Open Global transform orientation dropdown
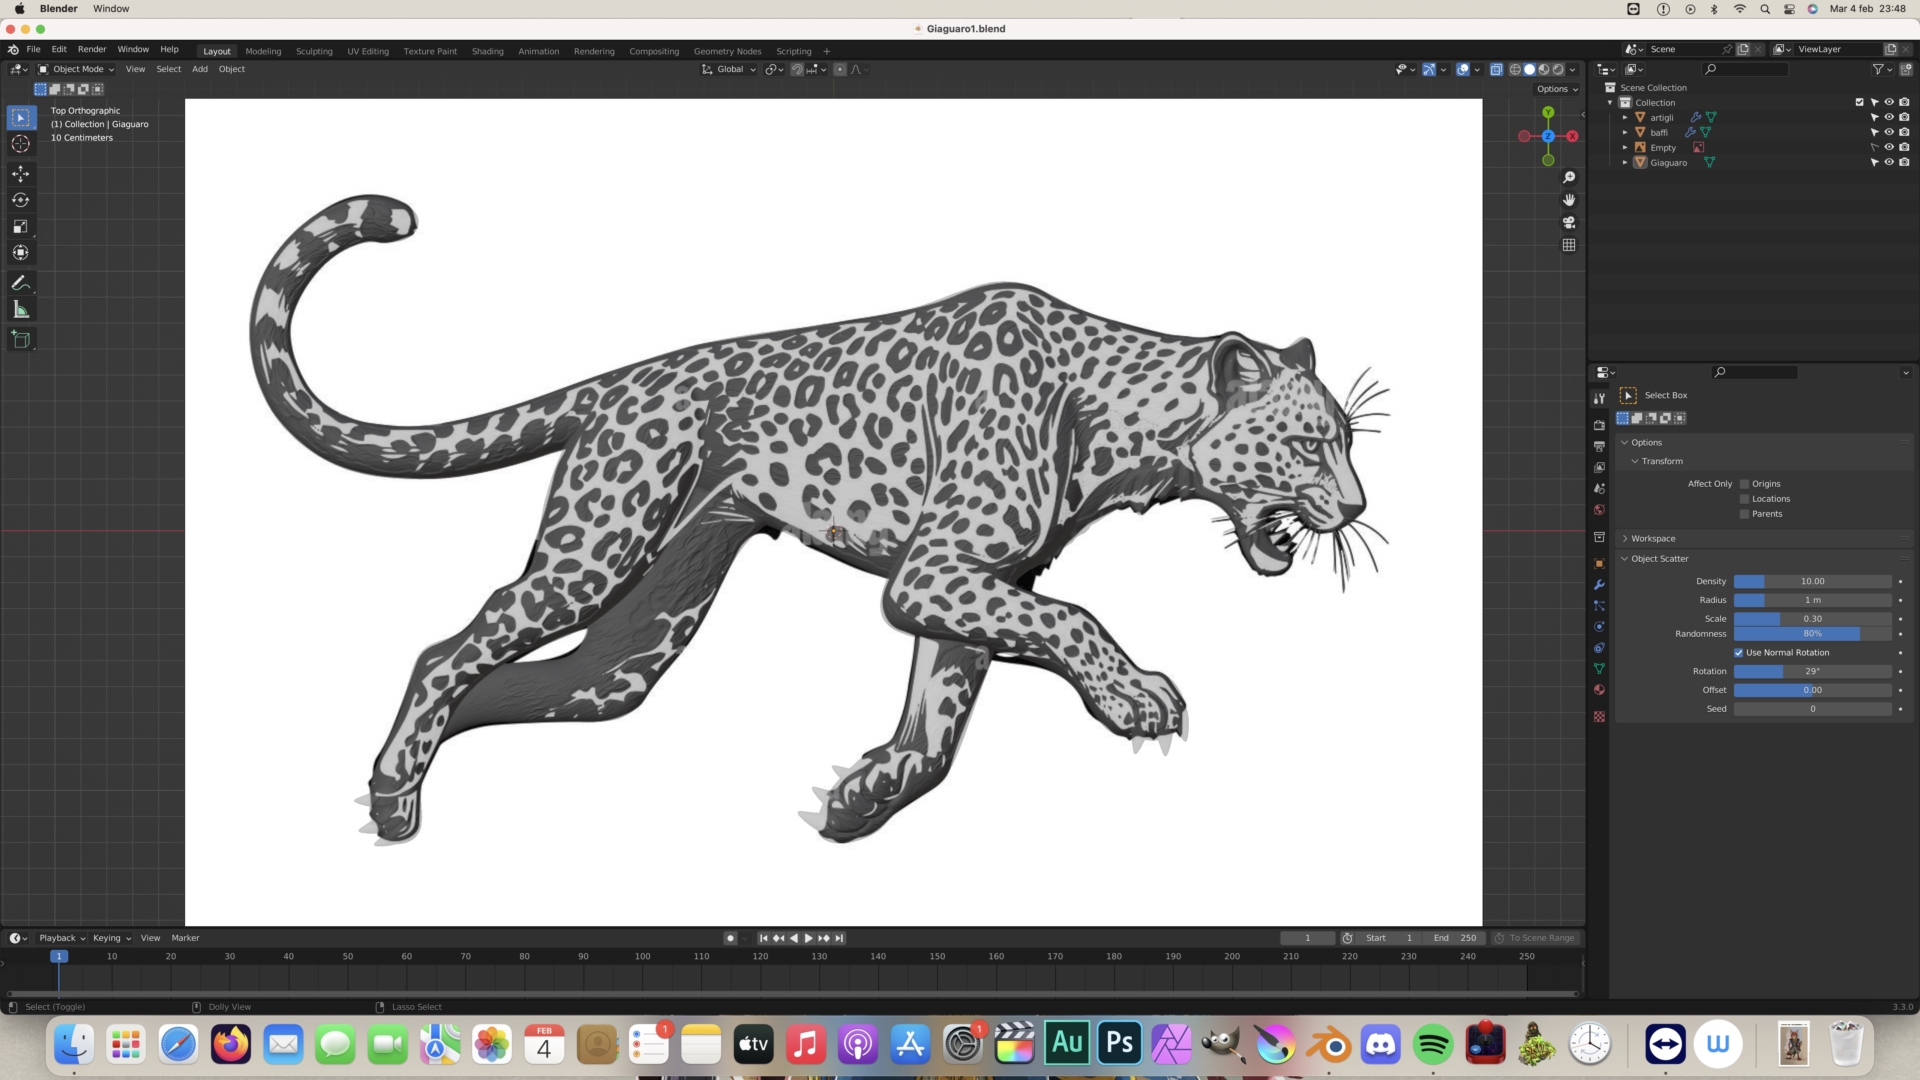Screen dimensions: 1920x1080 pos(729,70)
